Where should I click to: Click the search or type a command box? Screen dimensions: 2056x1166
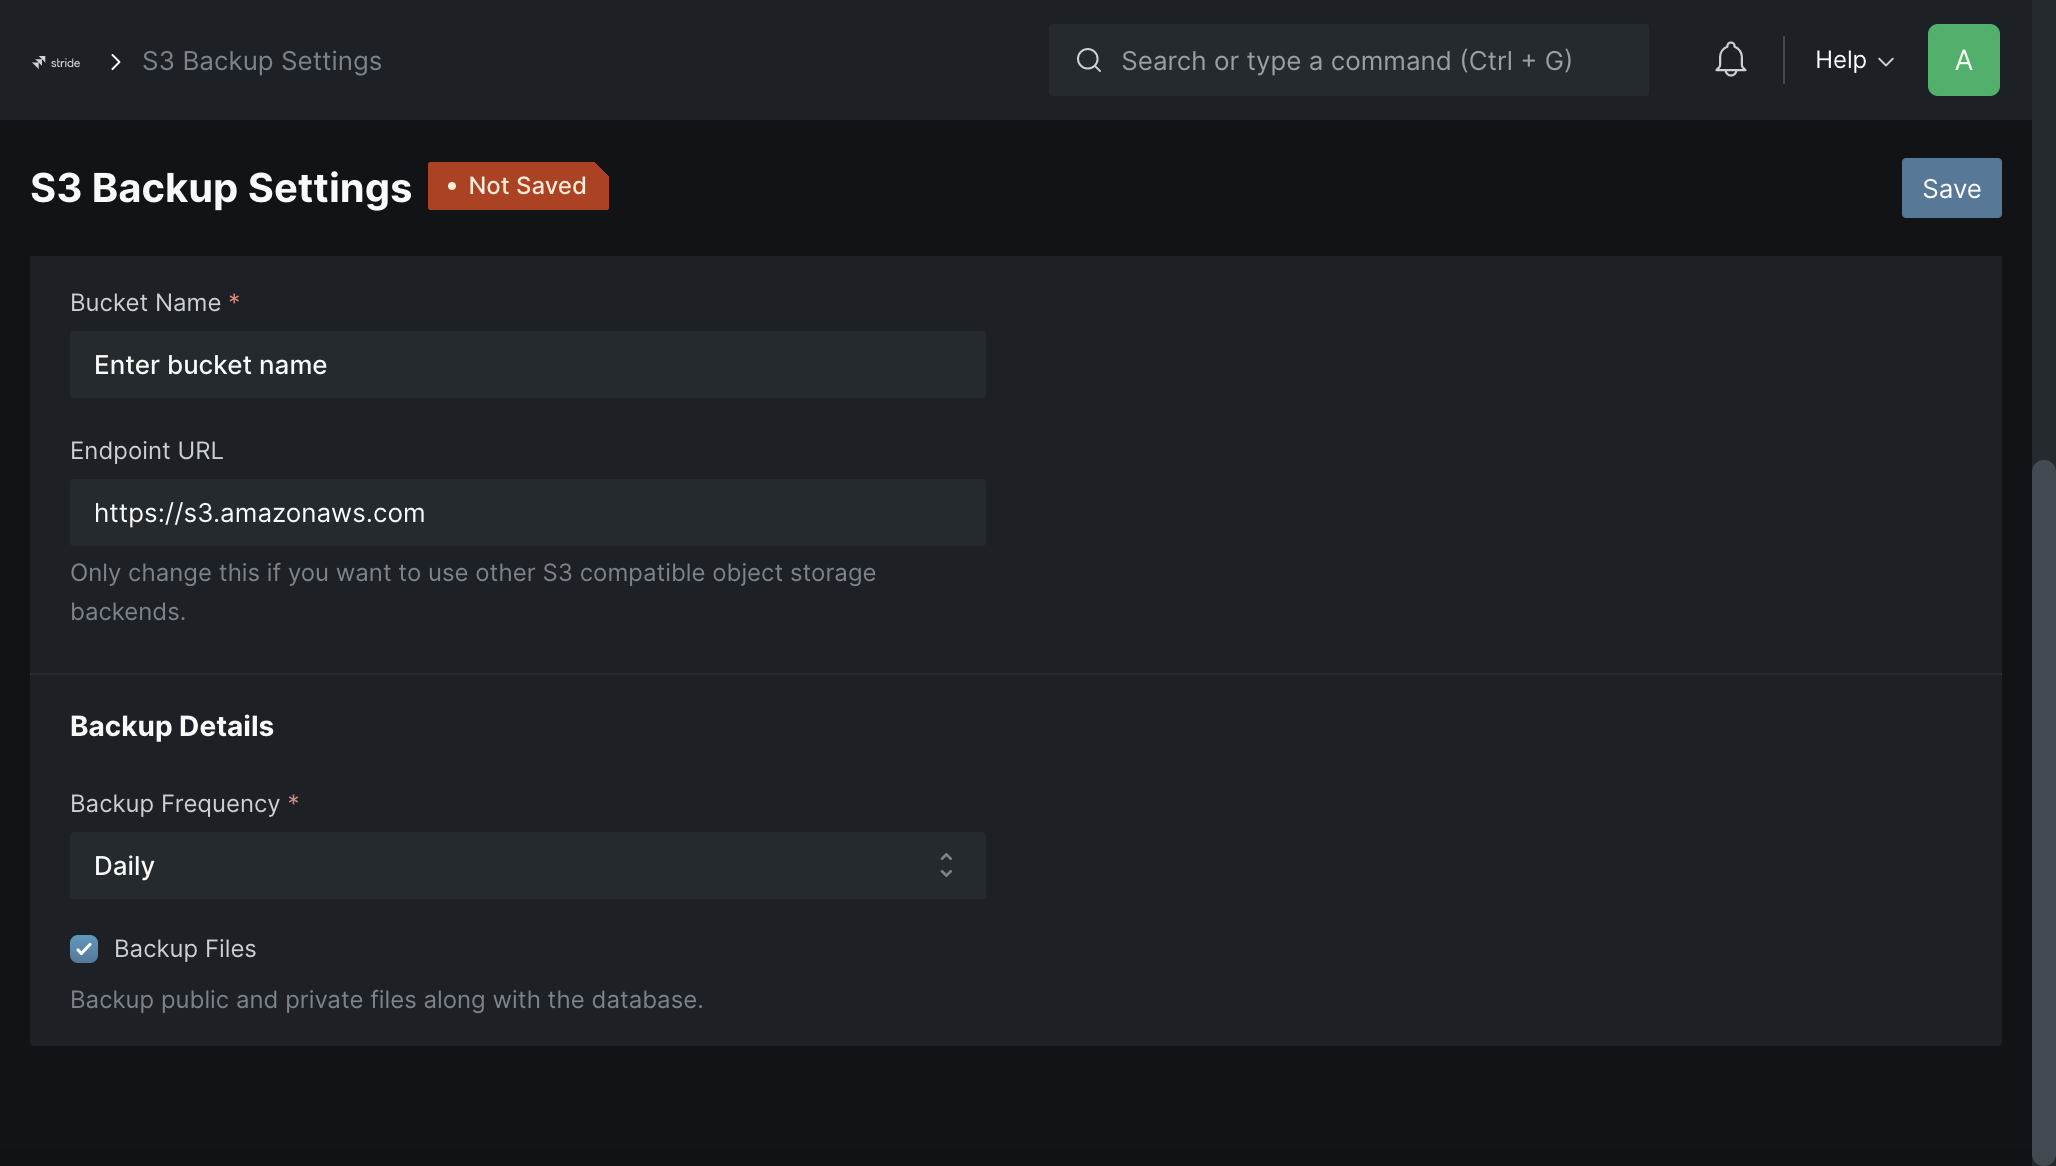1348,60
